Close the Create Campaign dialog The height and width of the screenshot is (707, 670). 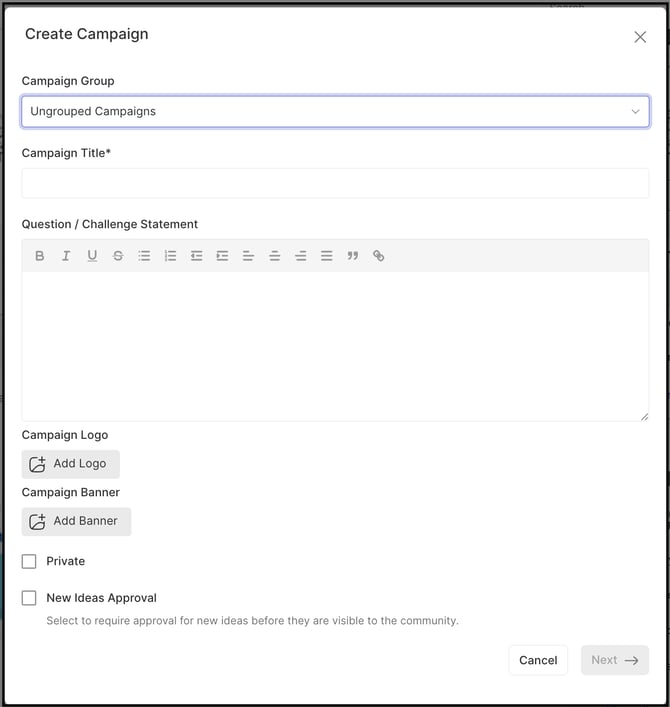tap(640, 37)
